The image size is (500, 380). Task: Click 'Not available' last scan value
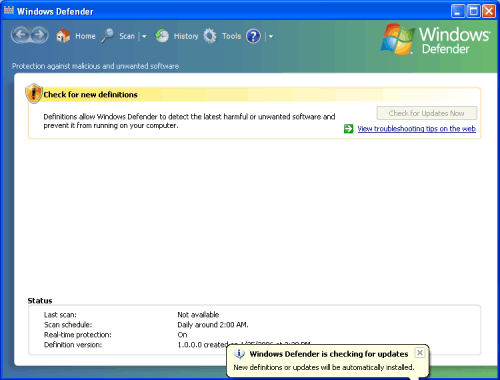tap(198, 315)
